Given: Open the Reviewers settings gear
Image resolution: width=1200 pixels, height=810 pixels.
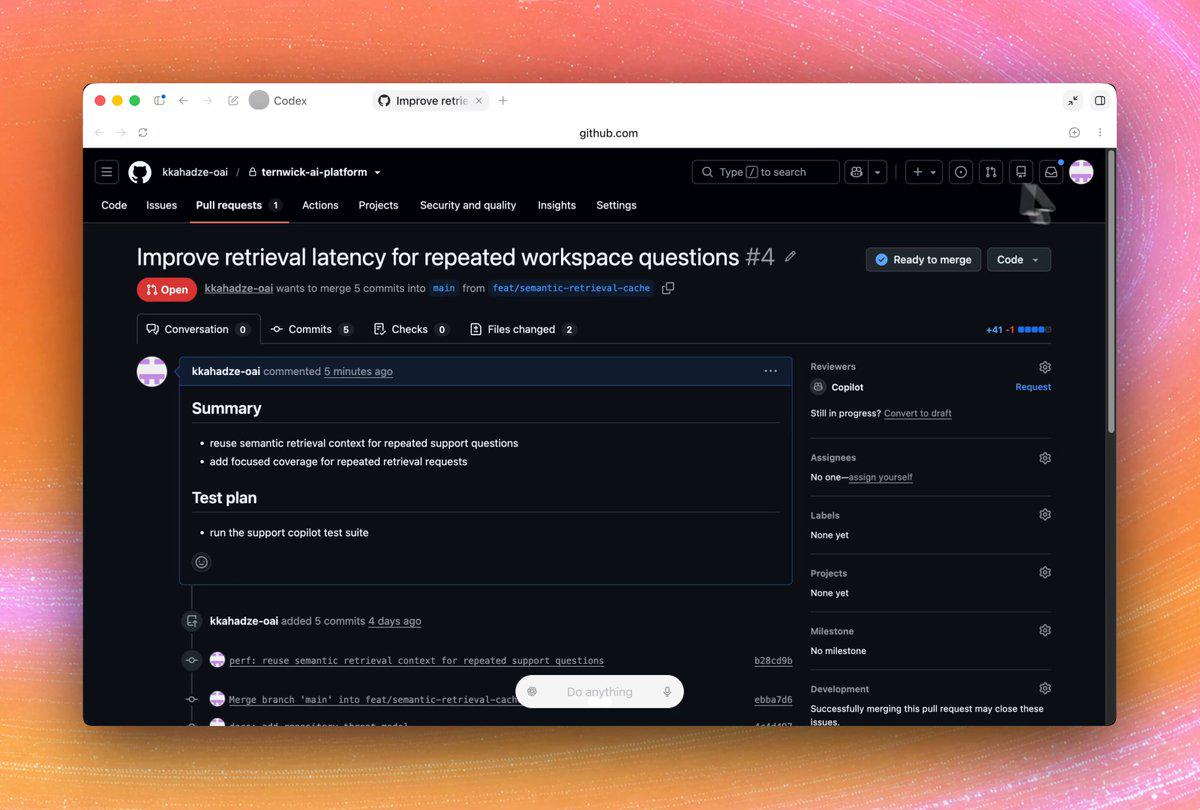Looking at the screenshot, I should pos(1045,367).
